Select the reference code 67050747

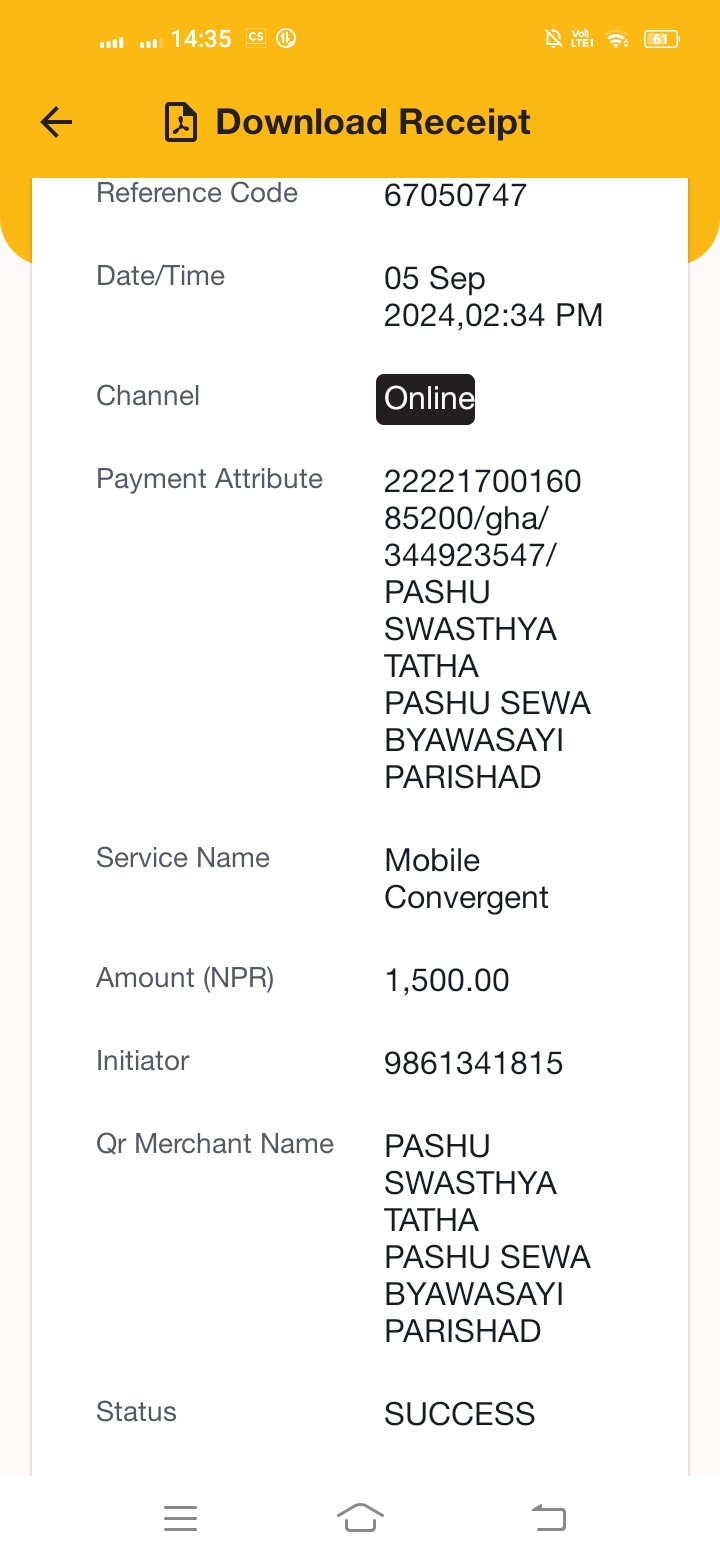point(455,195)
